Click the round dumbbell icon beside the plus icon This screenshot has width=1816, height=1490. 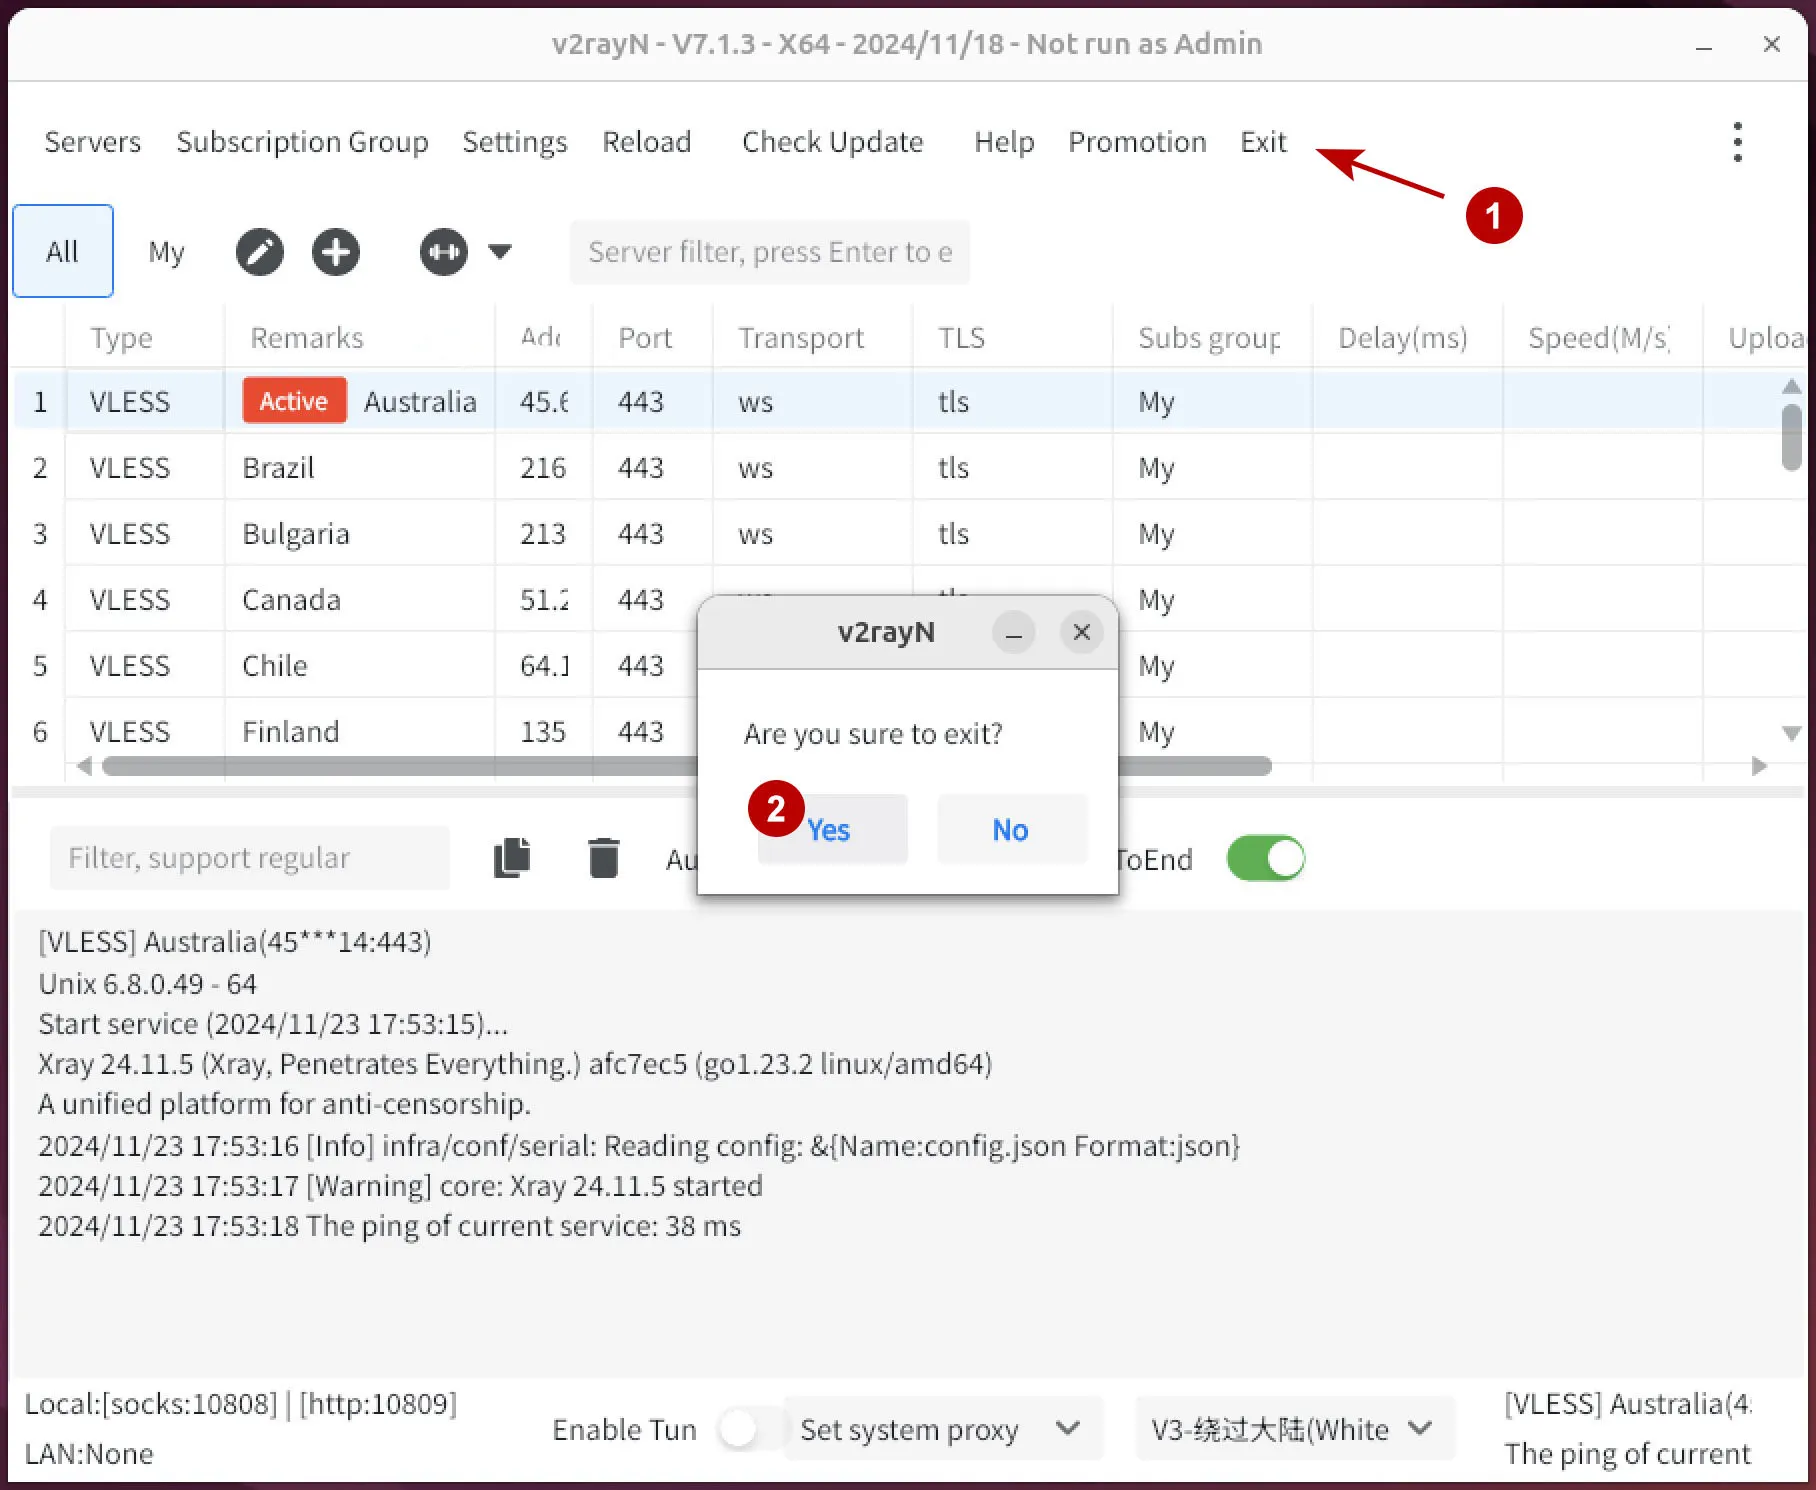444,252
